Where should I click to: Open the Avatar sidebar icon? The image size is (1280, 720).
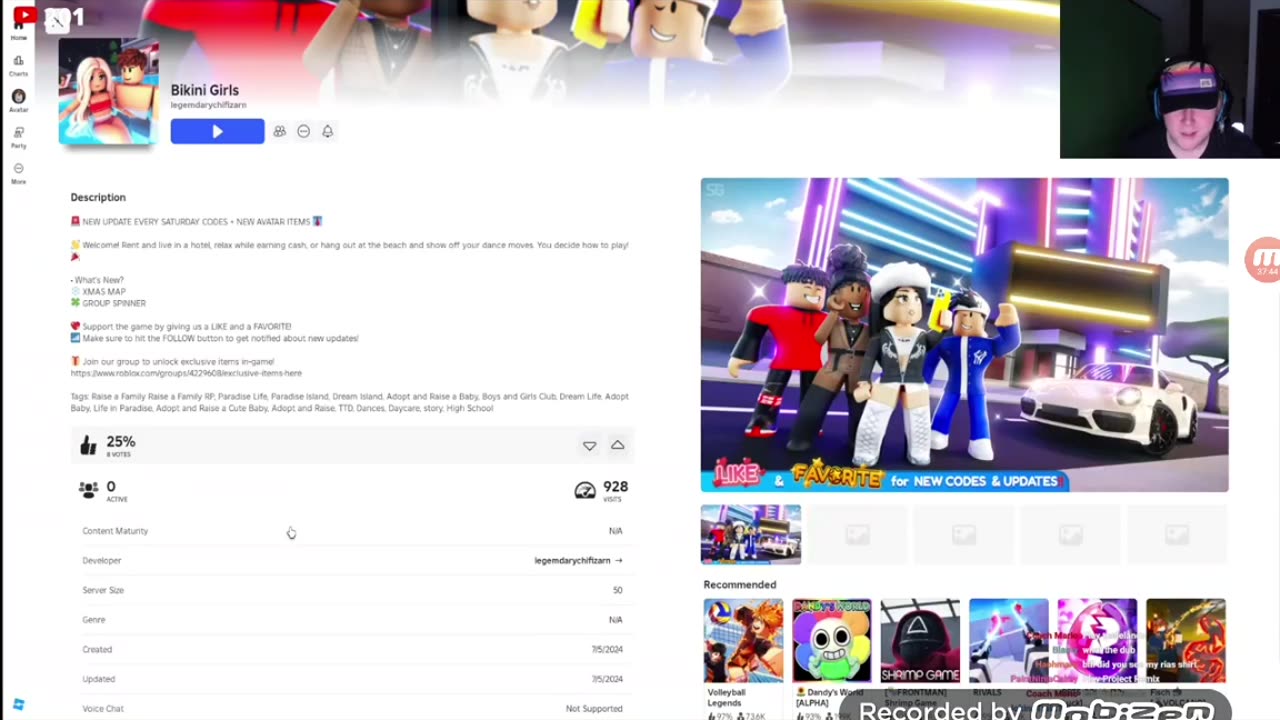18,100
